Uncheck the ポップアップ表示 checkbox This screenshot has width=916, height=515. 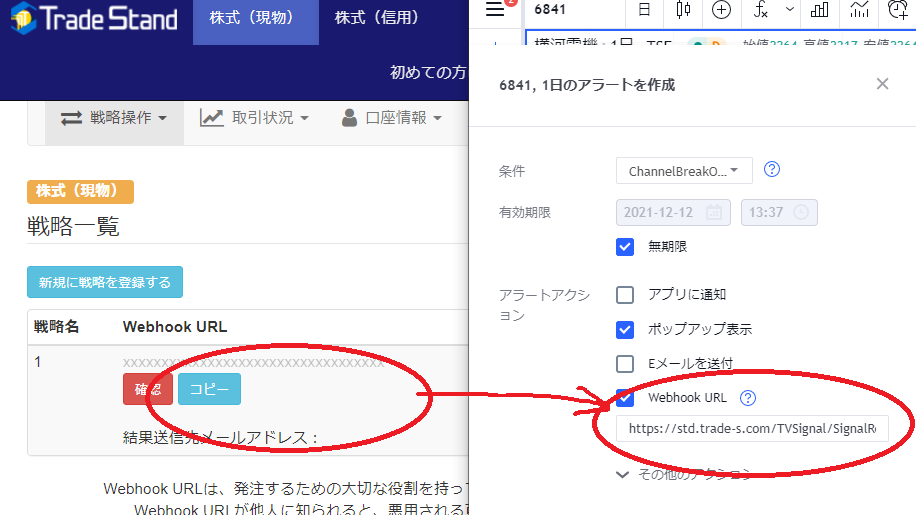coord(624,329)
